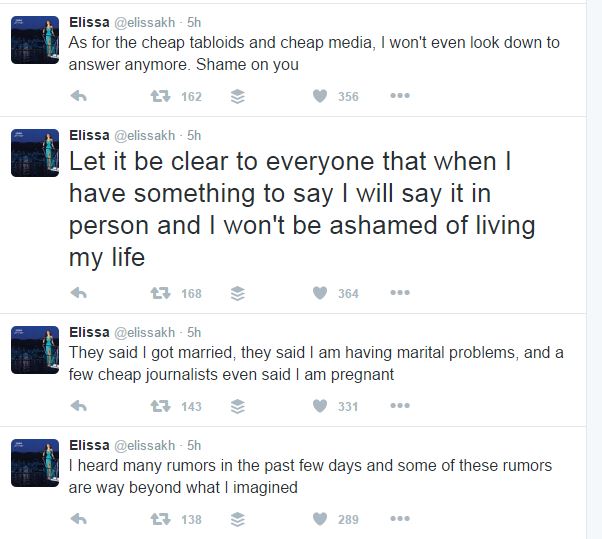Reply to the 'They said I got married' tweet

coord(79,406)
